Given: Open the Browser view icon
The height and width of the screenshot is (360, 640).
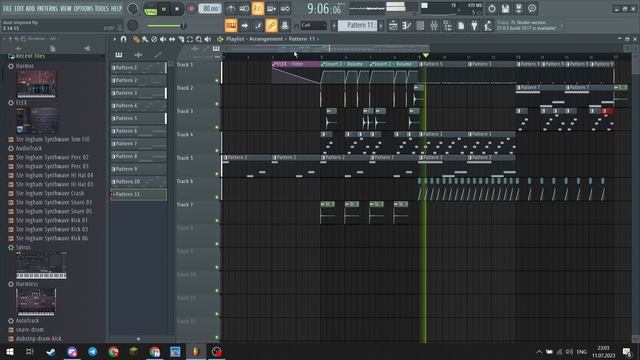Looking at the screenshot, I should coord(447,26).
